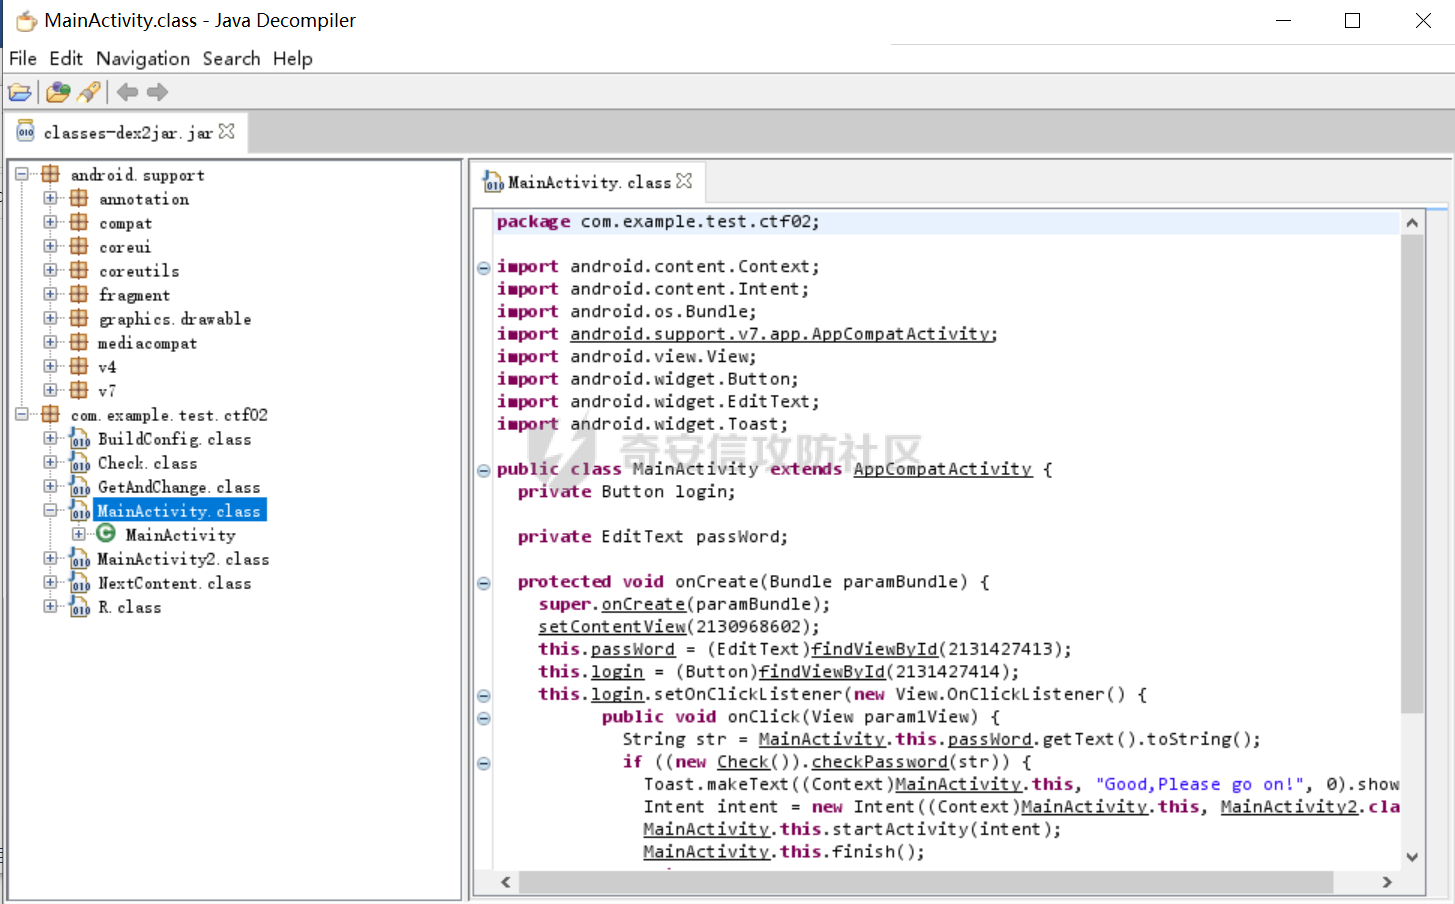Screen dimensions: 1455x904
Task: Select highlighted MainActivity.class tree row
Action: point(179,511)
